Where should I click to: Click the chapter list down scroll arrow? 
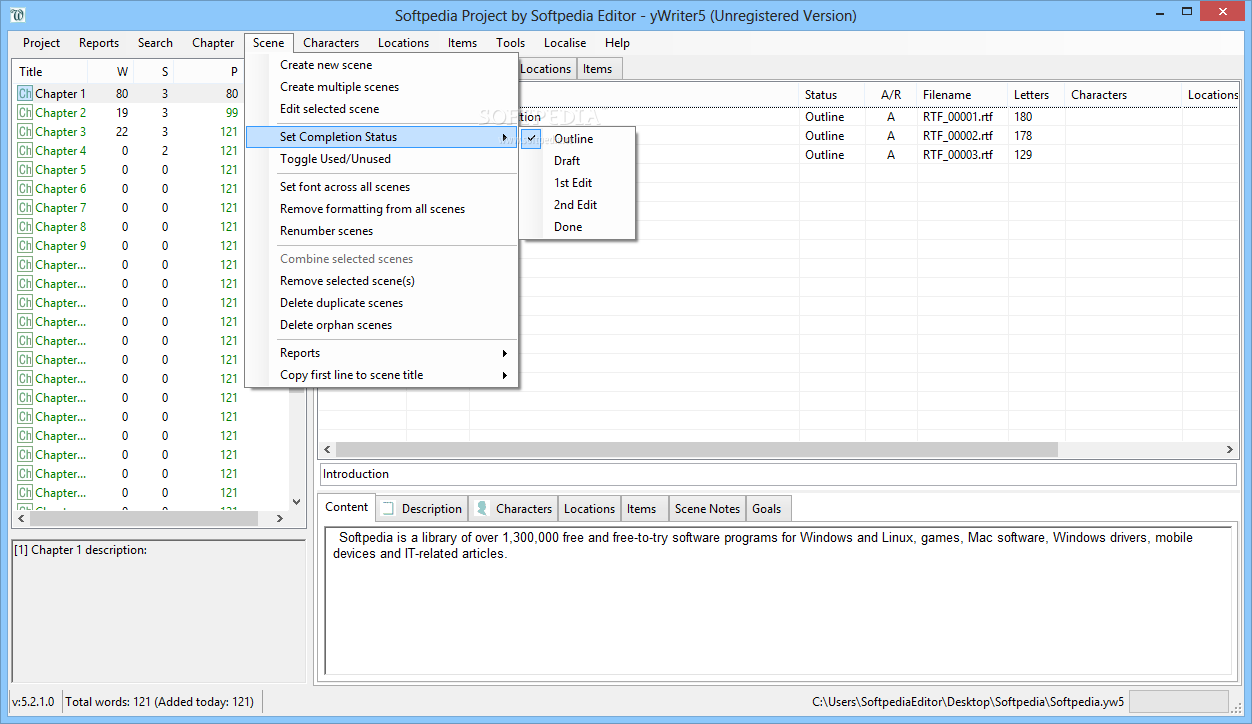tap(296, 502)
